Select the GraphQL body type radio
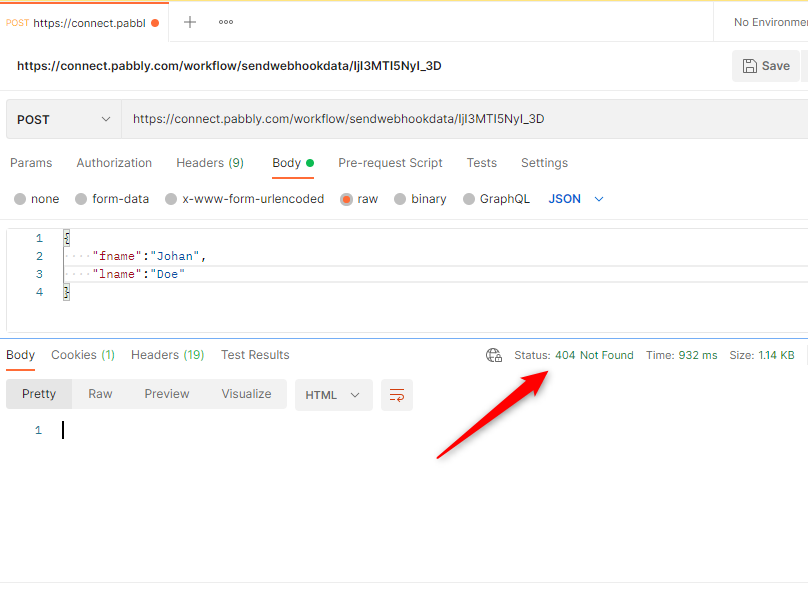Viewport: 808px width, 599px height. [468, 199]
